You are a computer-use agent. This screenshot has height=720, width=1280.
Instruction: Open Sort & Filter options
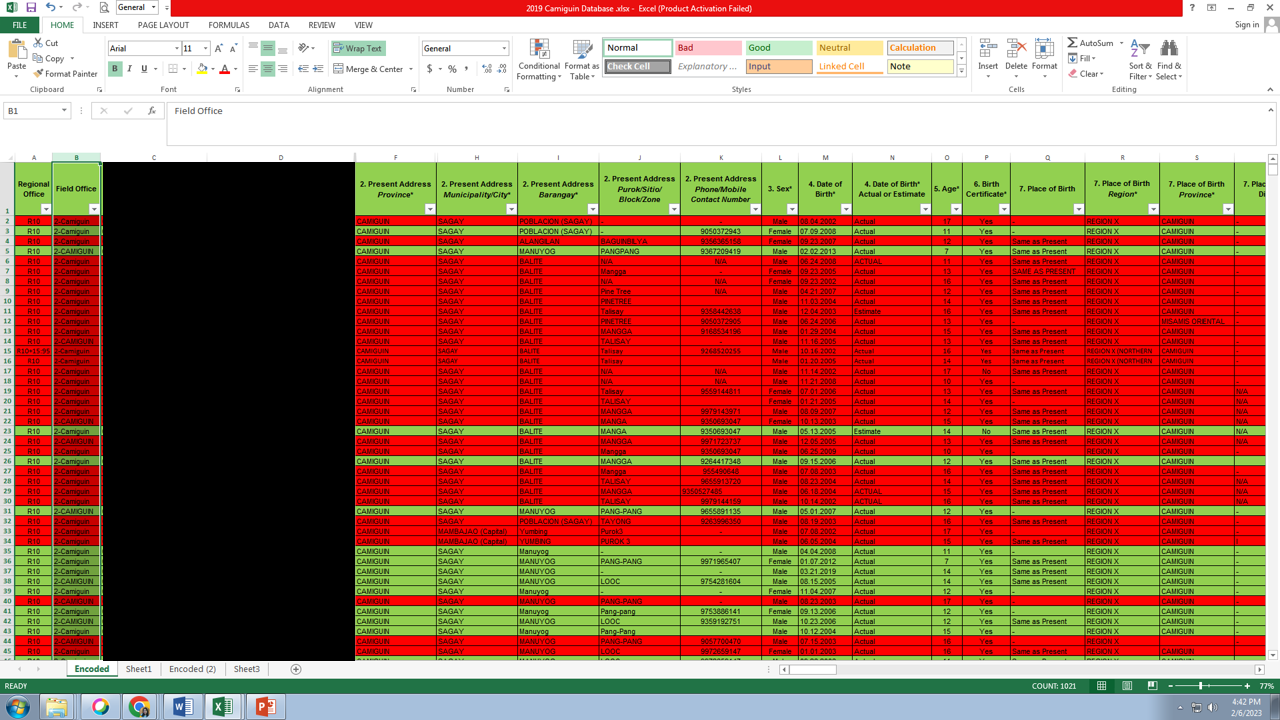[1140, 60]
